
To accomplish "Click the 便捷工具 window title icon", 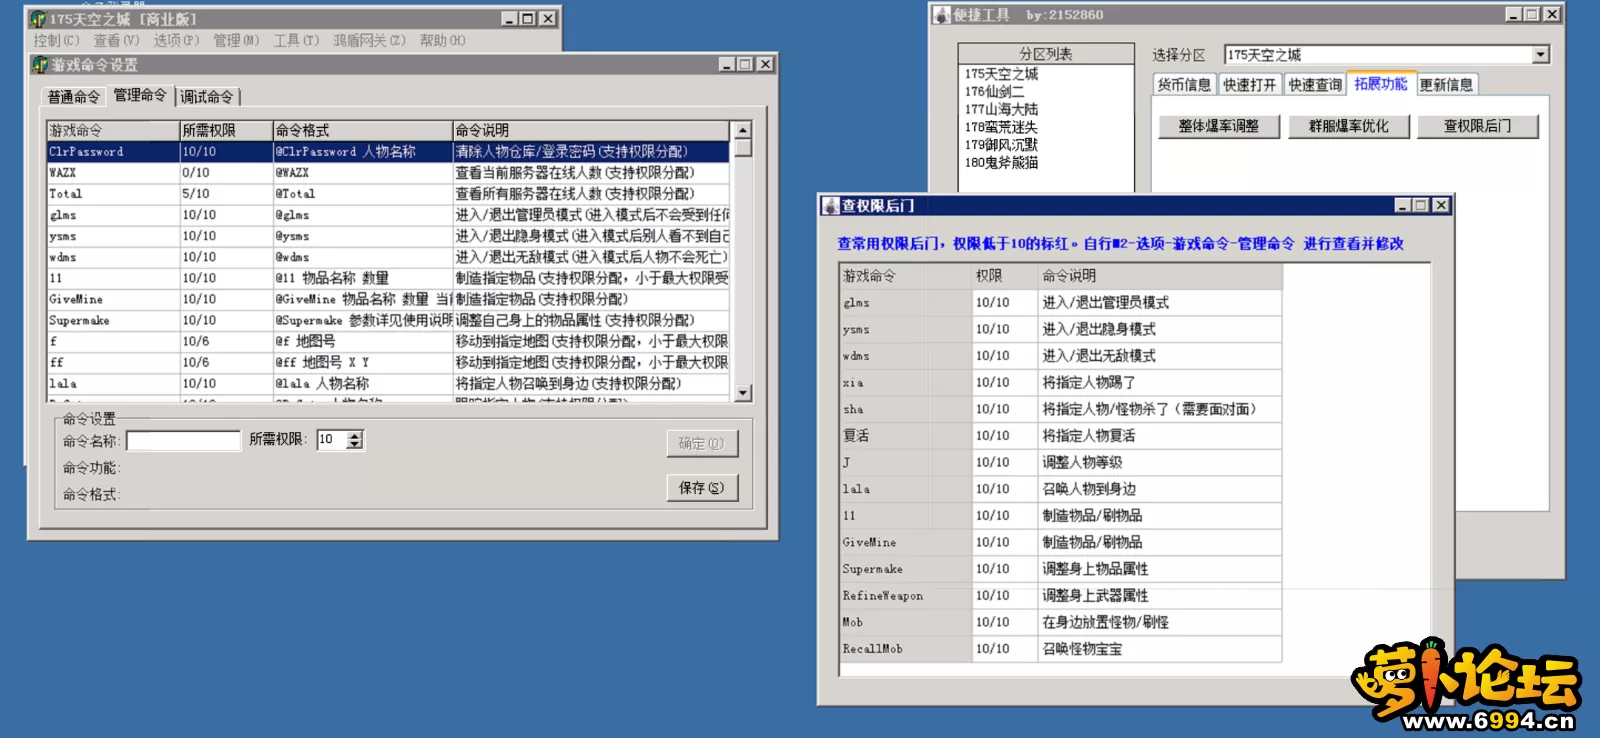I will pos(941,15).
